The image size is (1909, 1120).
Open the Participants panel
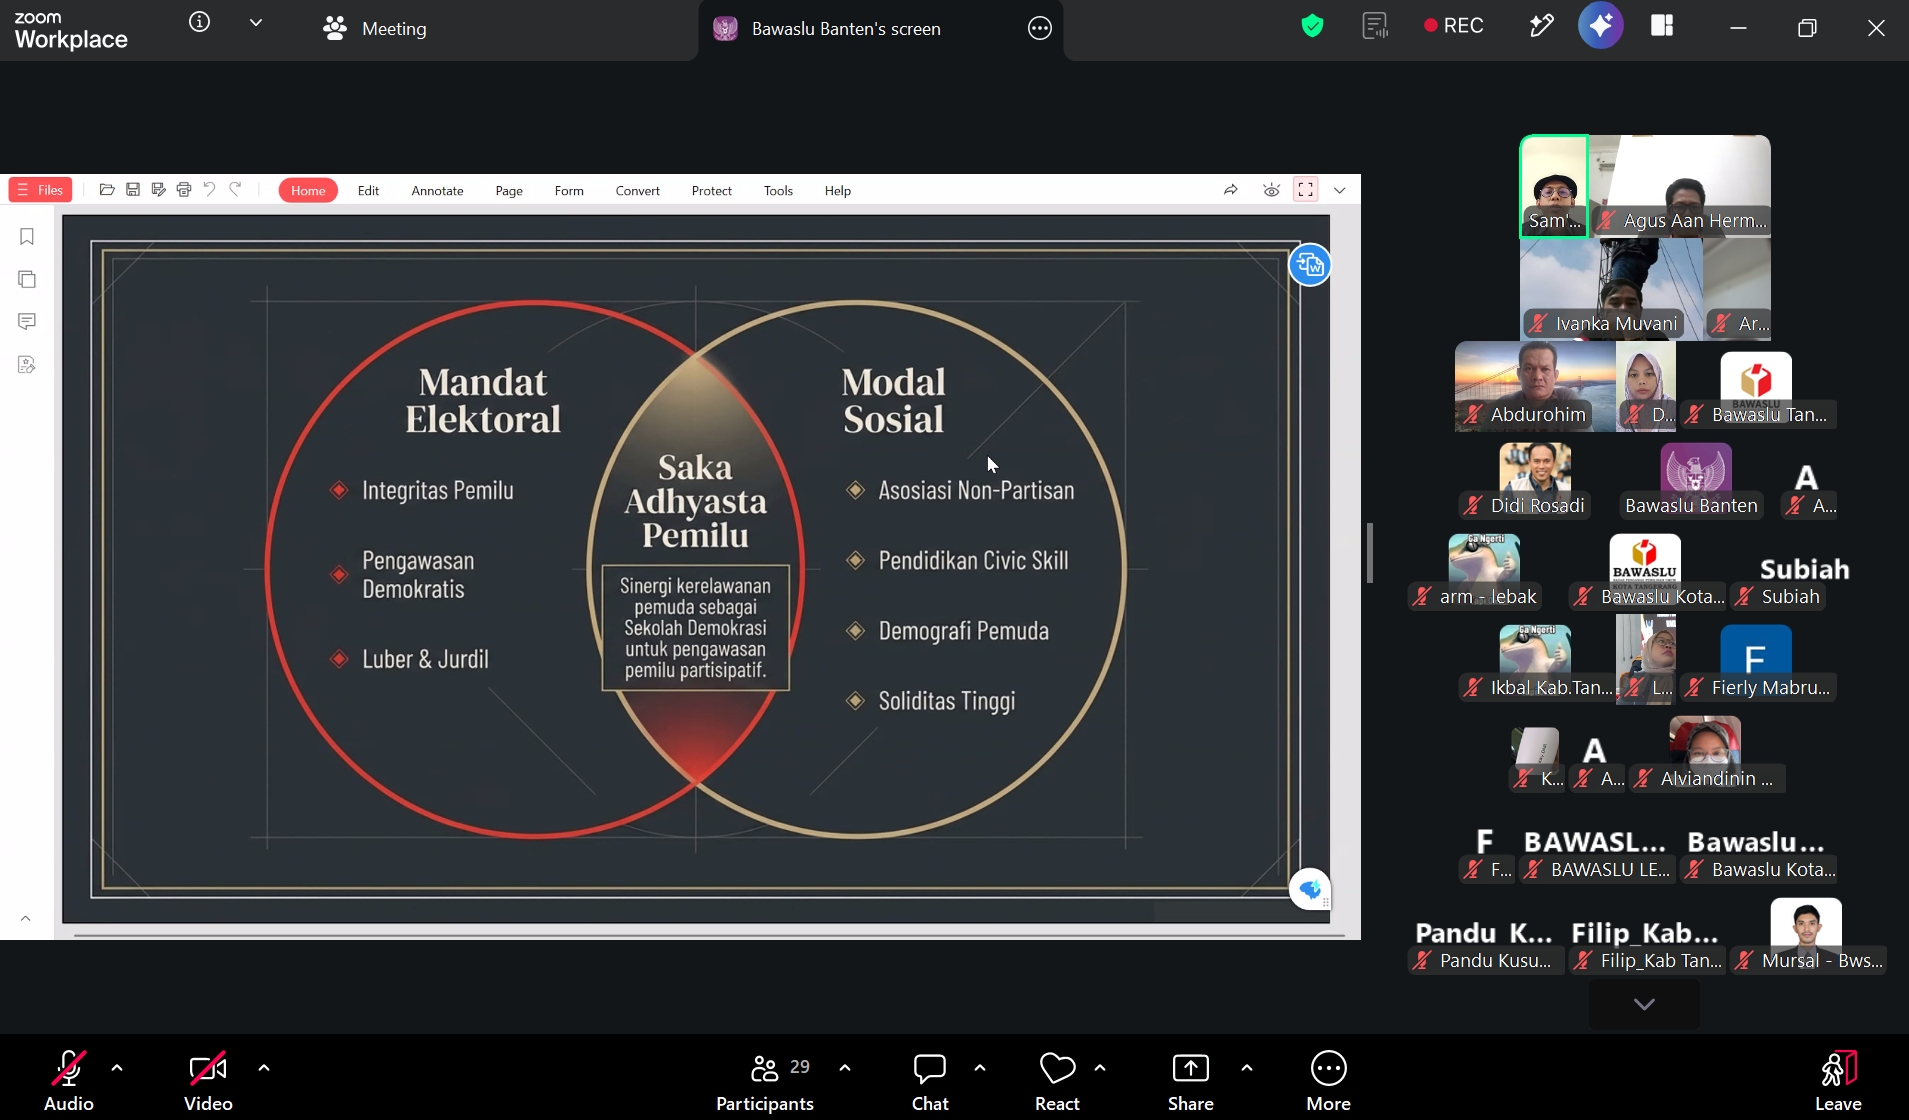click(765, 1081)
